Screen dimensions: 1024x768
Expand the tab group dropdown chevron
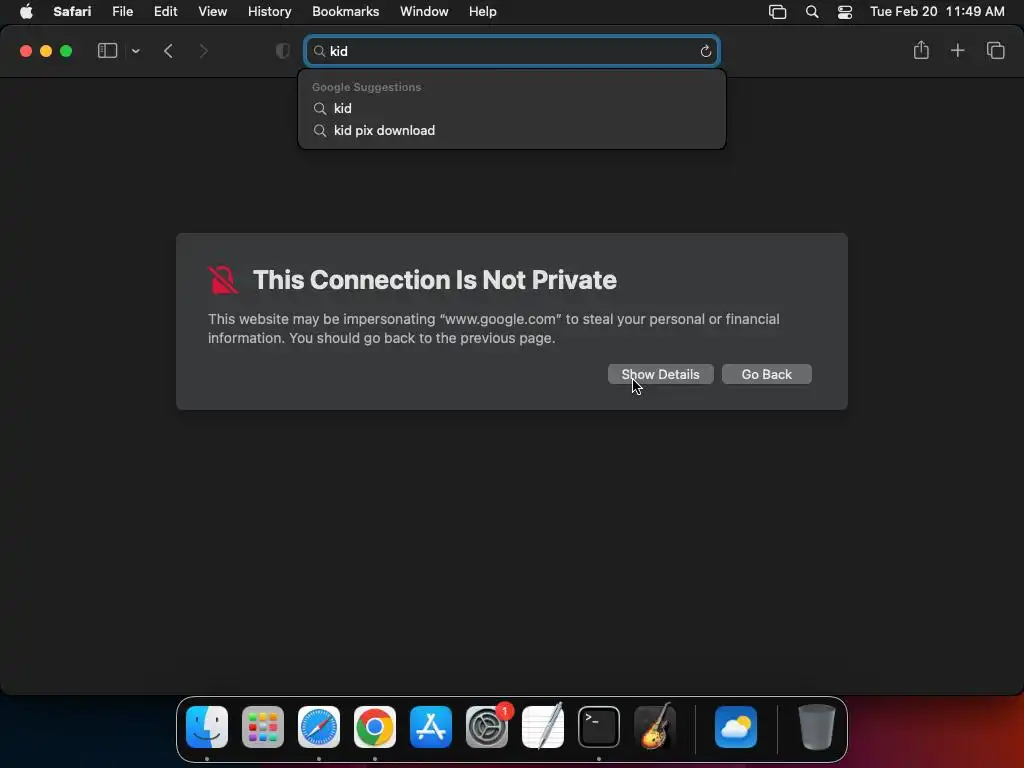point(136,51)
